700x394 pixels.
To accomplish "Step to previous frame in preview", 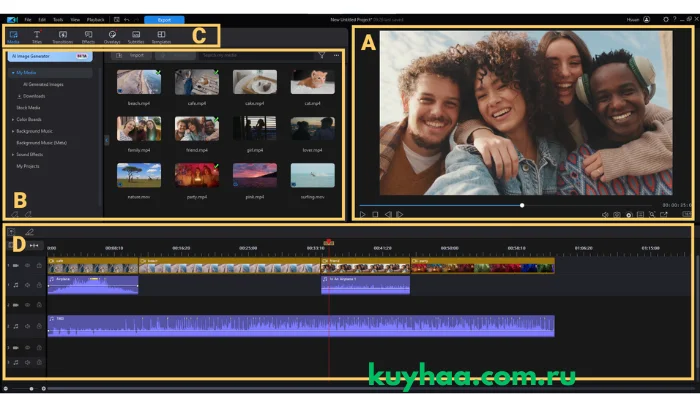I will point(388,215).
